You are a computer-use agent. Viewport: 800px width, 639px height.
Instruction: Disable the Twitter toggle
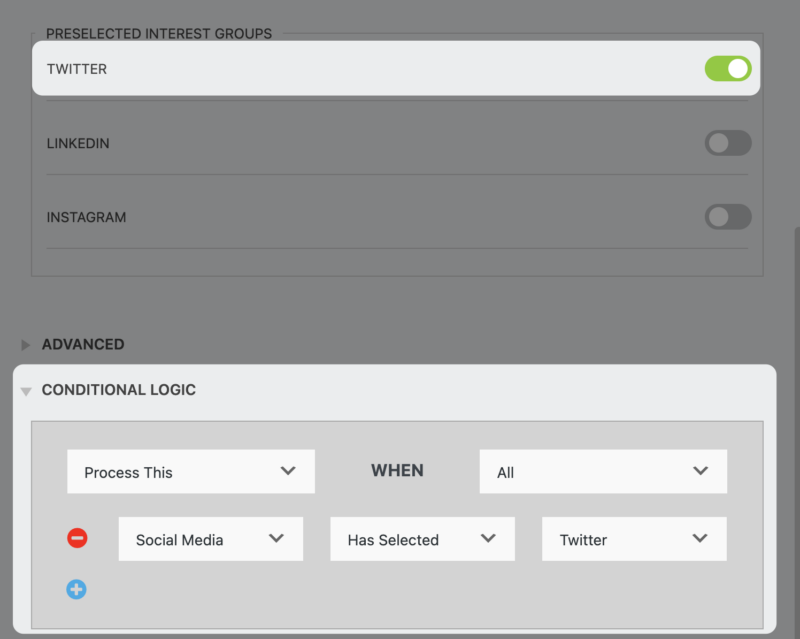pos(728,68)
